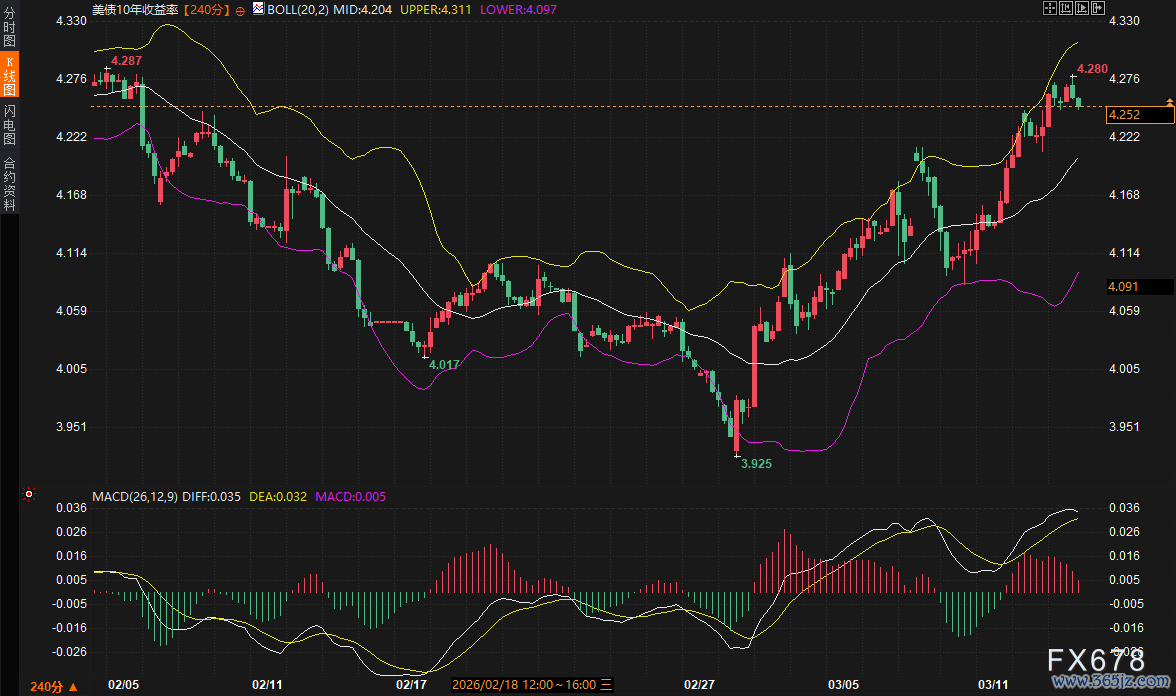Click the 03/11 date on time axis

993,684
